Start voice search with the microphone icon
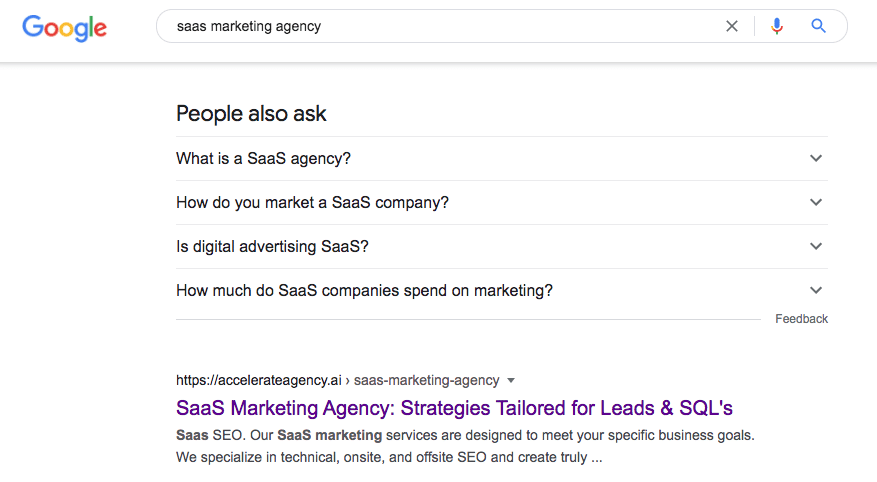The width and height of the screenshot is (877, 482). (x=777, y=27)
